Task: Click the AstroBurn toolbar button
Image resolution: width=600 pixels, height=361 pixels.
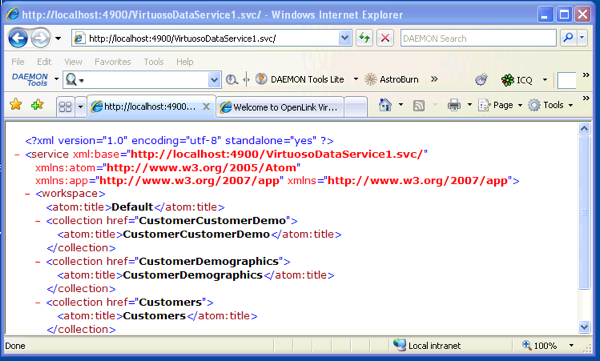Action: 391,80
